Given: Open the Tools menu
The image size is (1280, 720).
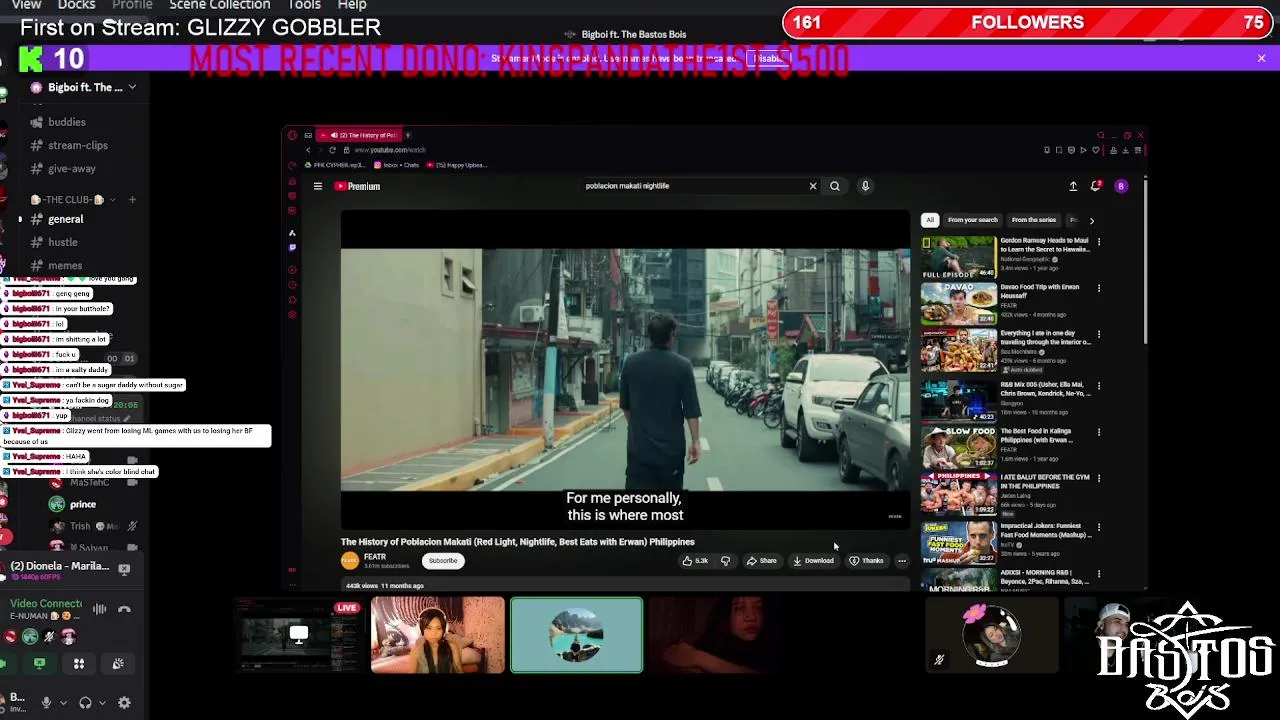Looking at the screenshot, I should click(x=304, y=5).
